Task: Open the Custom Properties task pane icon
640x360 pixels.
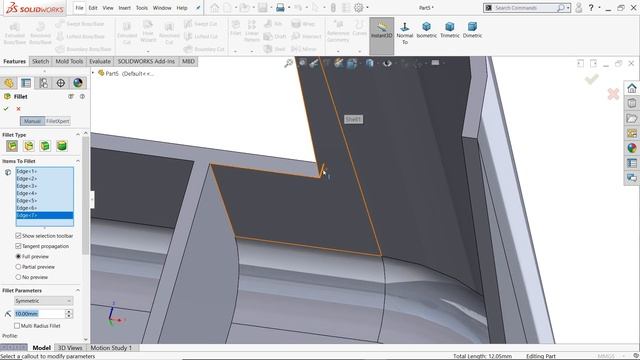Action: click(632, 163)
